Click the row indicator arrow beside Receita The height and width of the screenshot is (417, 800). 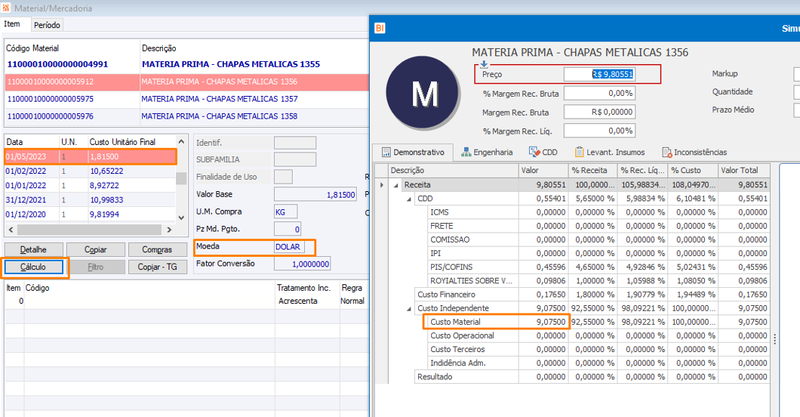(381, 185)
